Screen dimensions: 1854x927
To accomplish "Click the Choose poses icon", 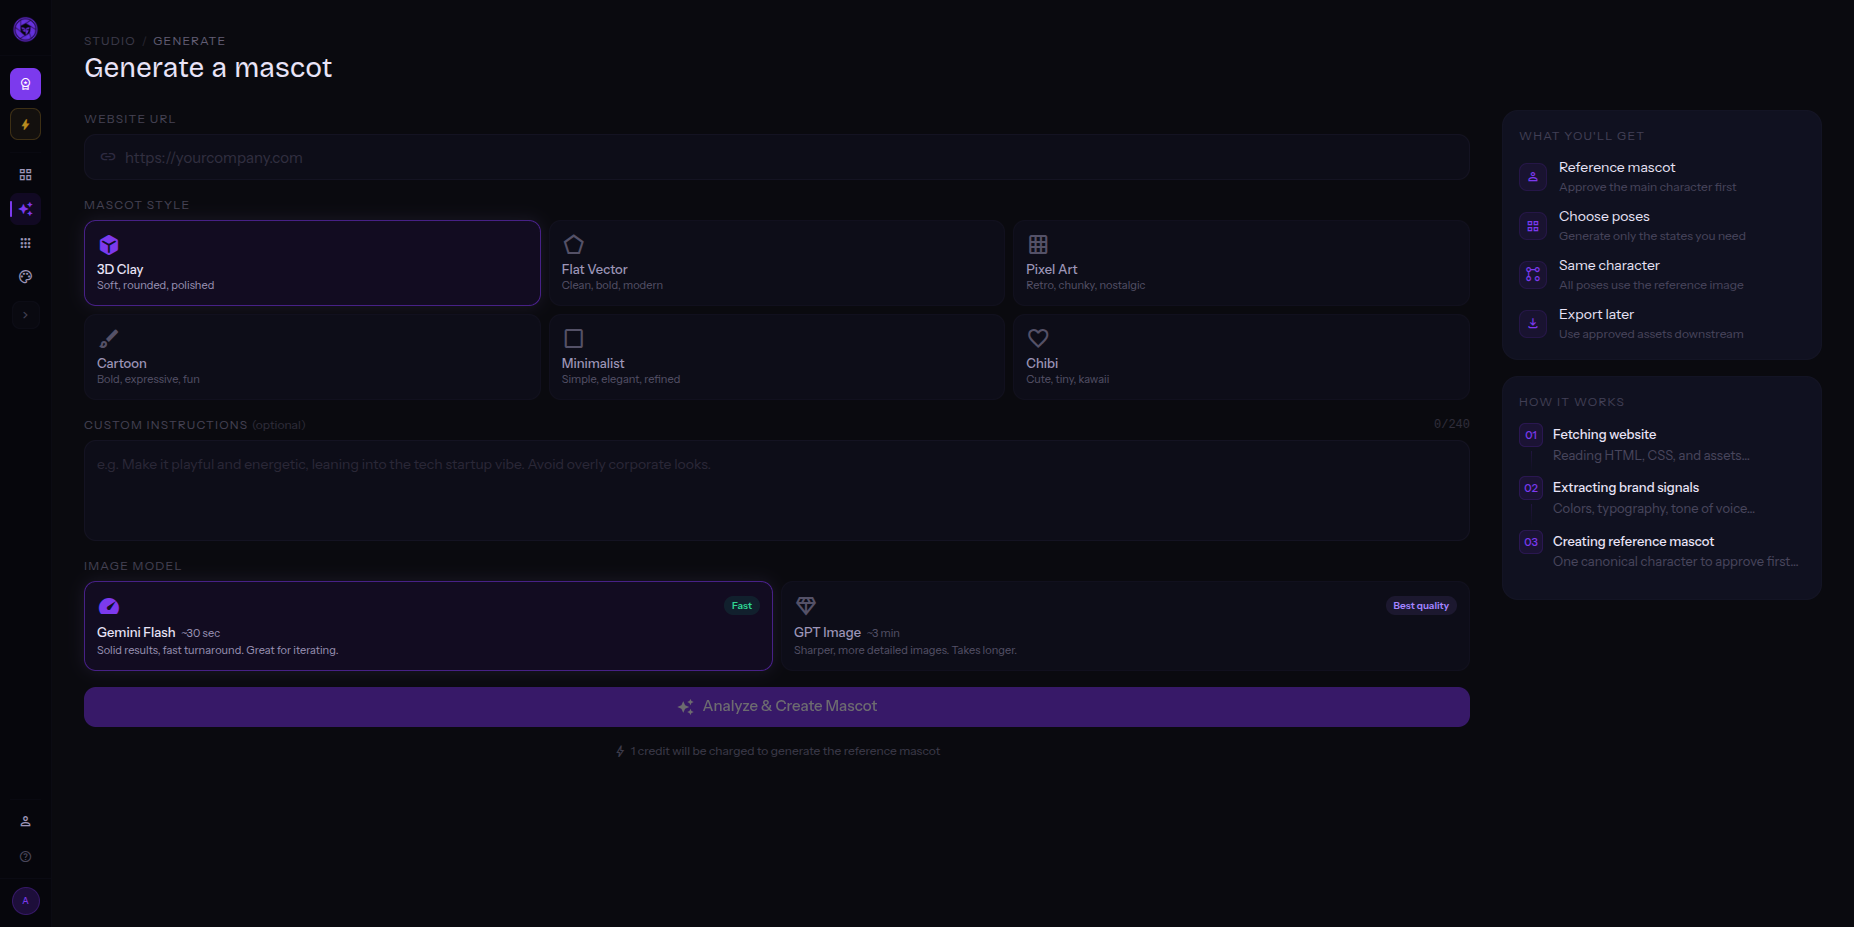I will pos(1533,226).
